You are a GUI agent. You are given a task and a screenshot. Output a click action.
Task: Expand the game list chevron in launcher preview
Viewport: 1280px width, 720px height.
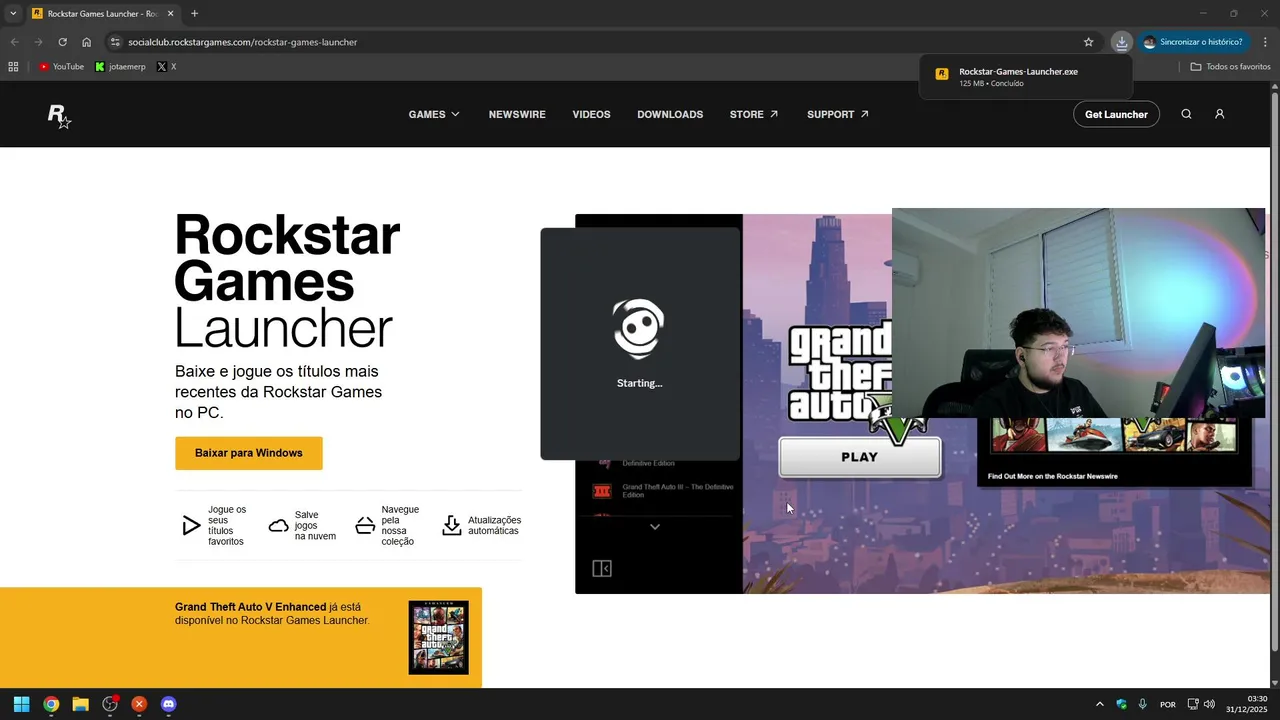(655, 527)
